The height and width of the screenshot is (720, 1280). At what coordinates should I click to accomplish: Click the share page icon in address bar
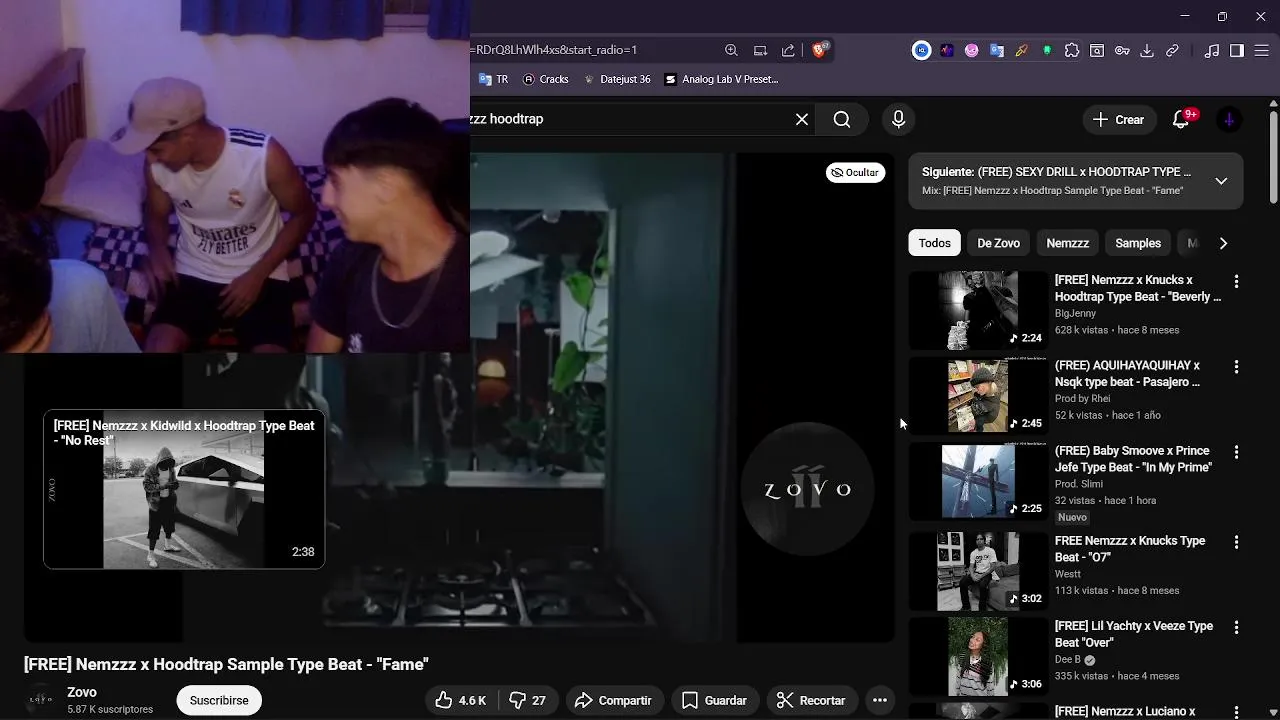coord(788,50)
